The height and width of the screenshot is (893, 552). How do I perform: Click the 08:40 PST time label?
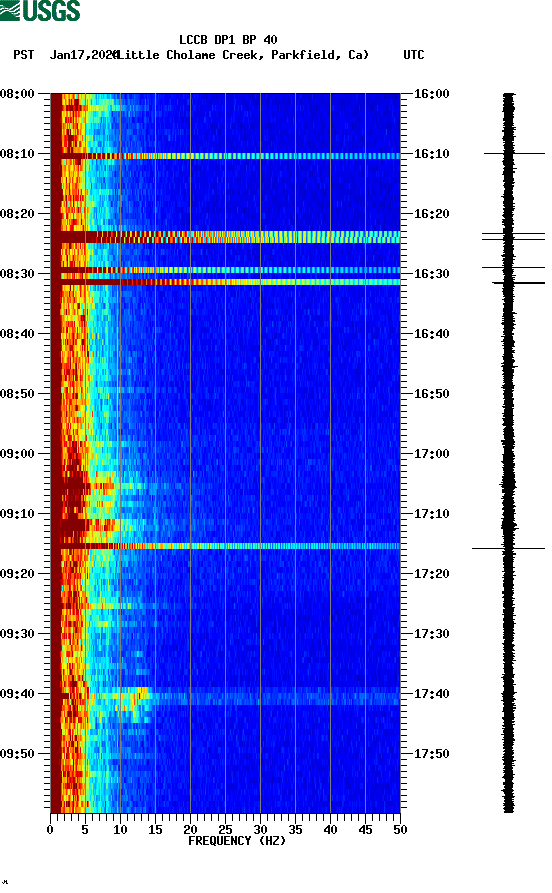coord(18,334)
